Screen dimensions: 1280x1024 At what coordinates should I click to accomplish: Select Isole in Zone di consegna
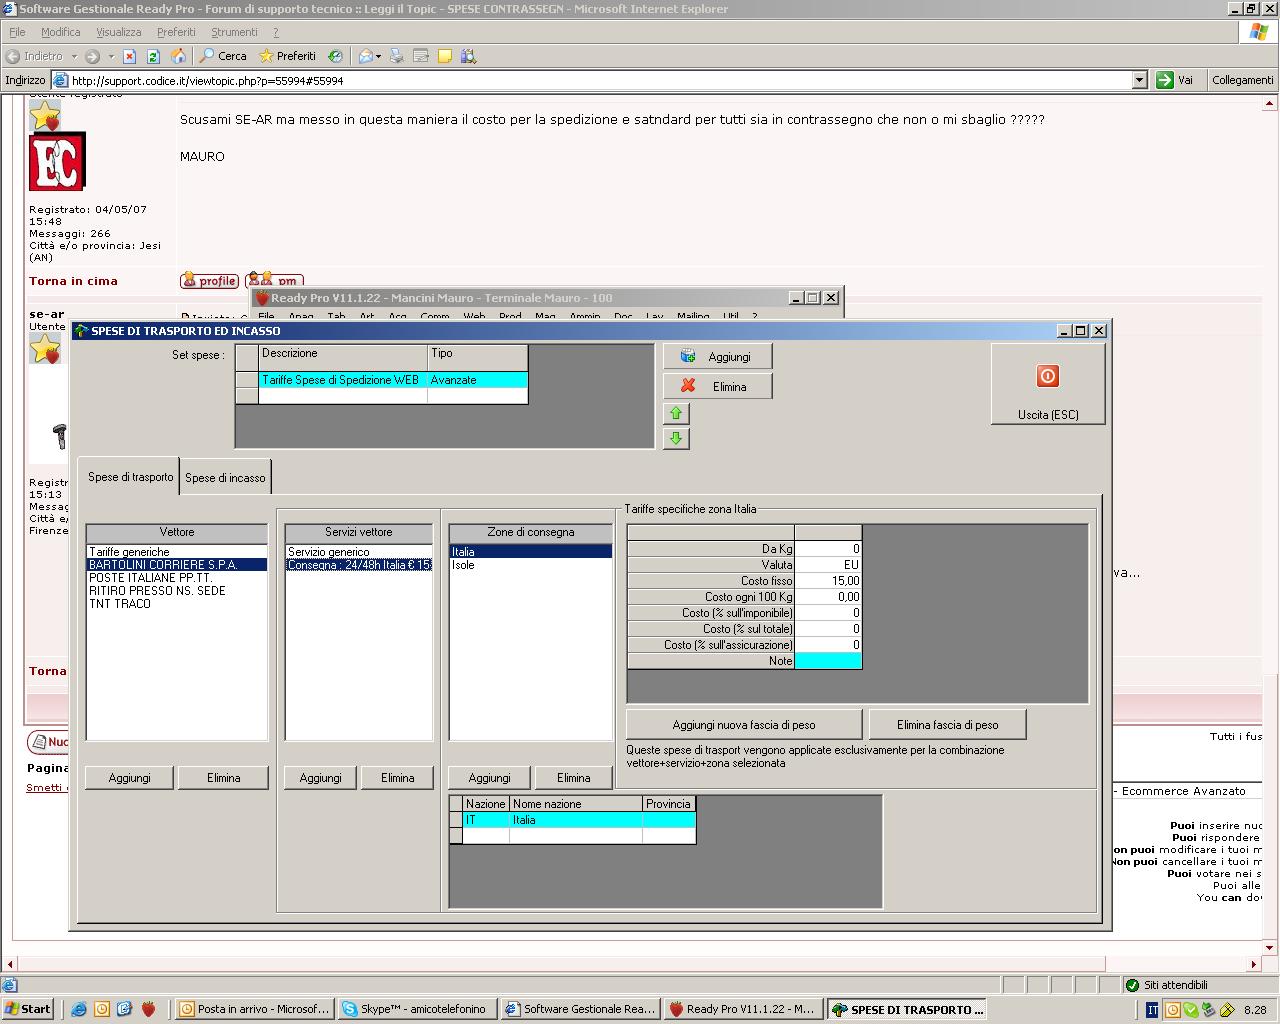tap(530, 565)
